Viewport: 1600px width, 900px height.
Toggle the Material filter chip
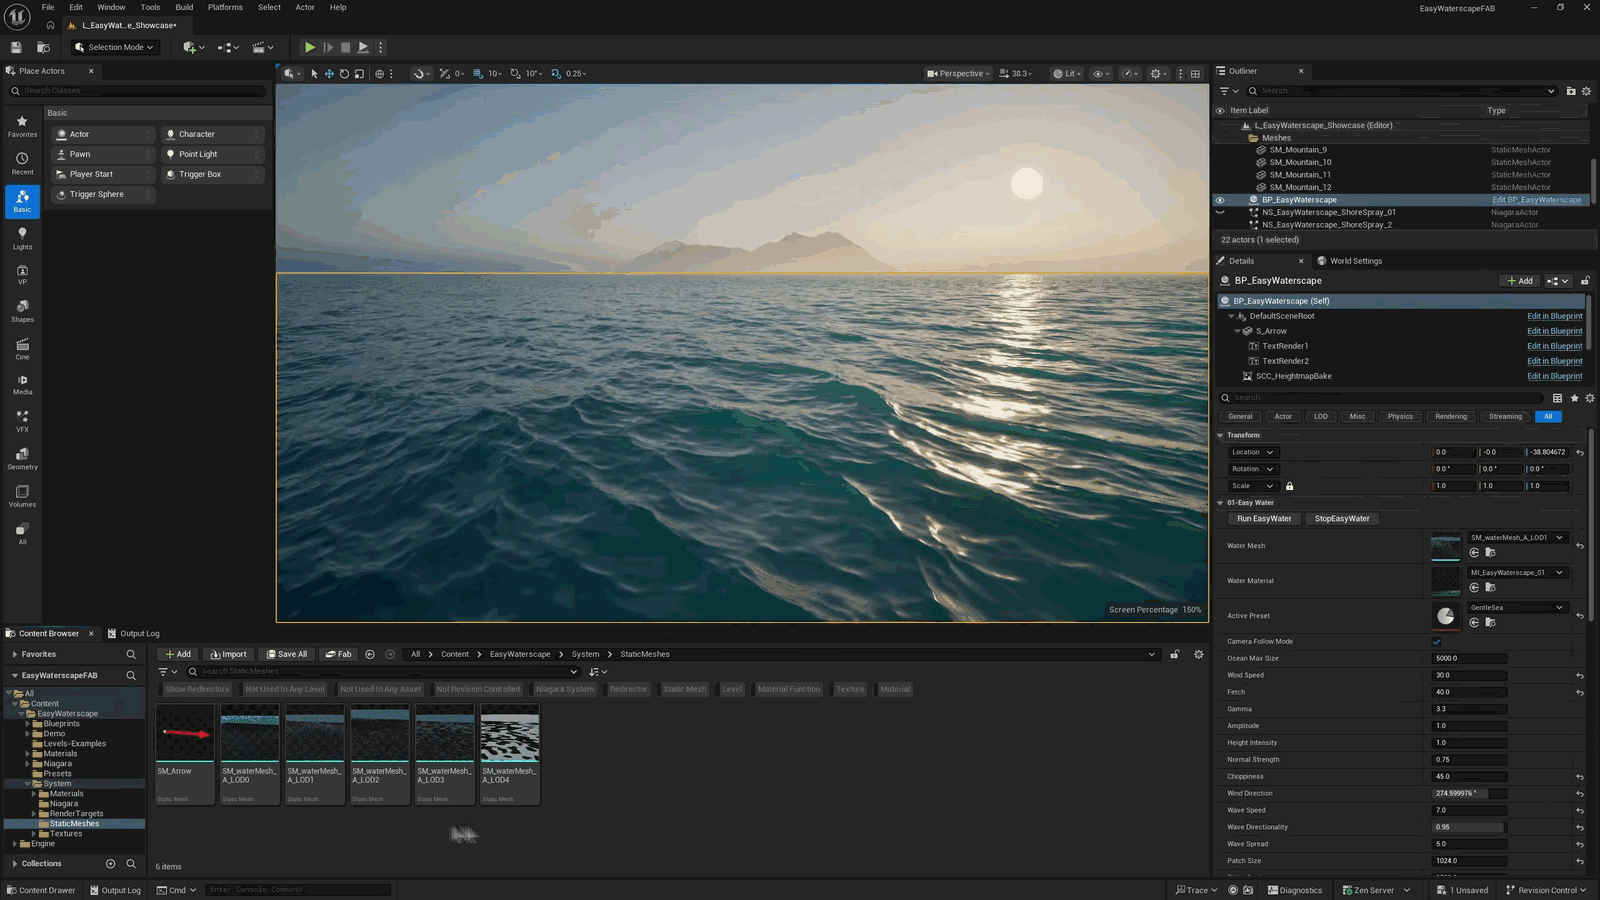895,689
